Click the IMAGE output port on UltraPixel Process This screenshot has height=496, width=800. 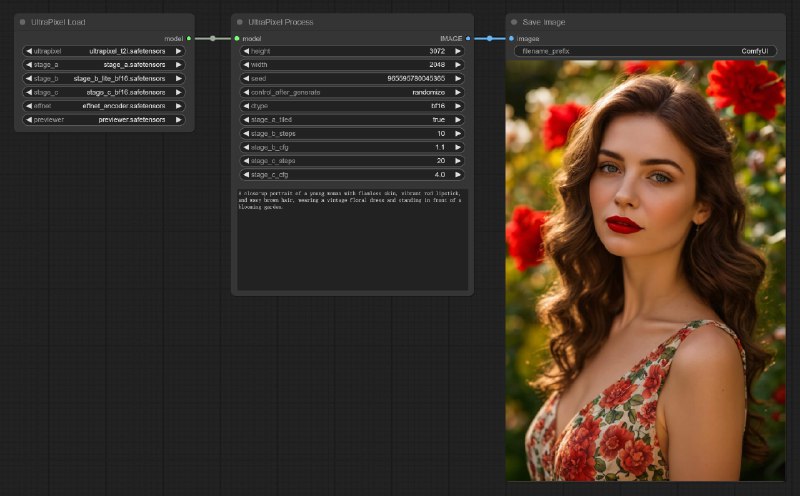(468, 38)
